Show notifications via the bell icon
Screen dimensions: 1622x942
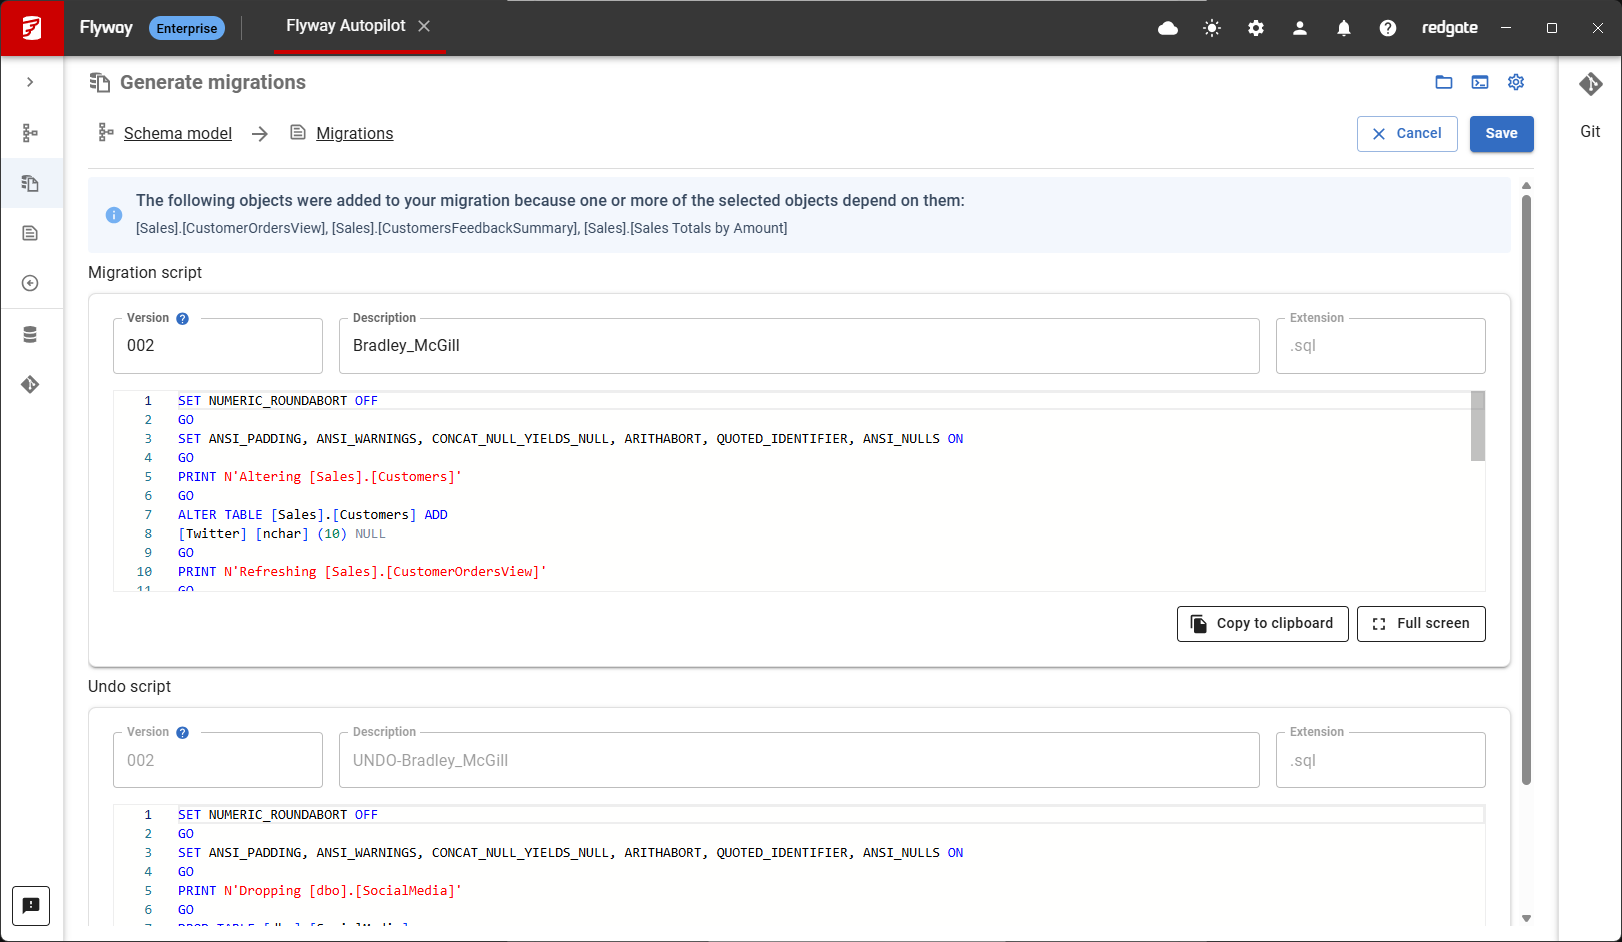tap(1344, 28)
